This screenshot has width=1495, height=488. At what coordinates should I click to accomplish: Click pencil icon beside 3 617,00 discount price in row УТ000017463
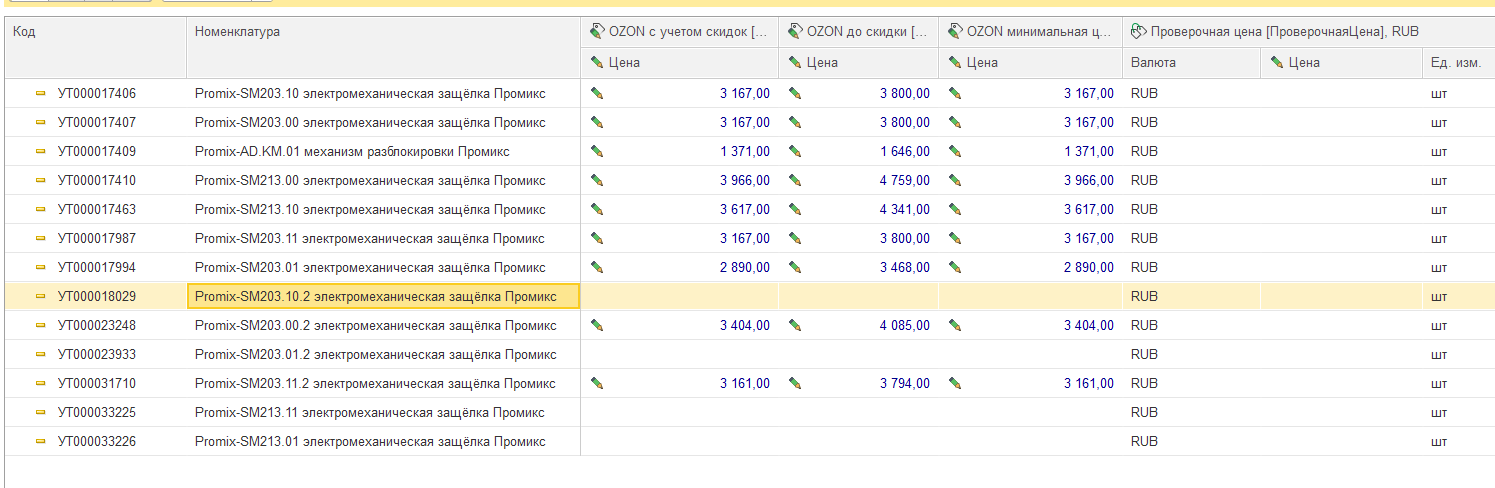click(597, 210)
